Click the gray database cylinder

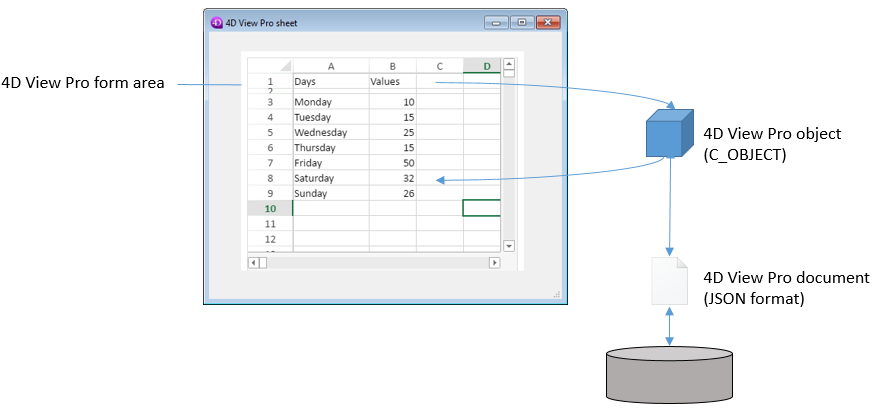pos(669,375)
